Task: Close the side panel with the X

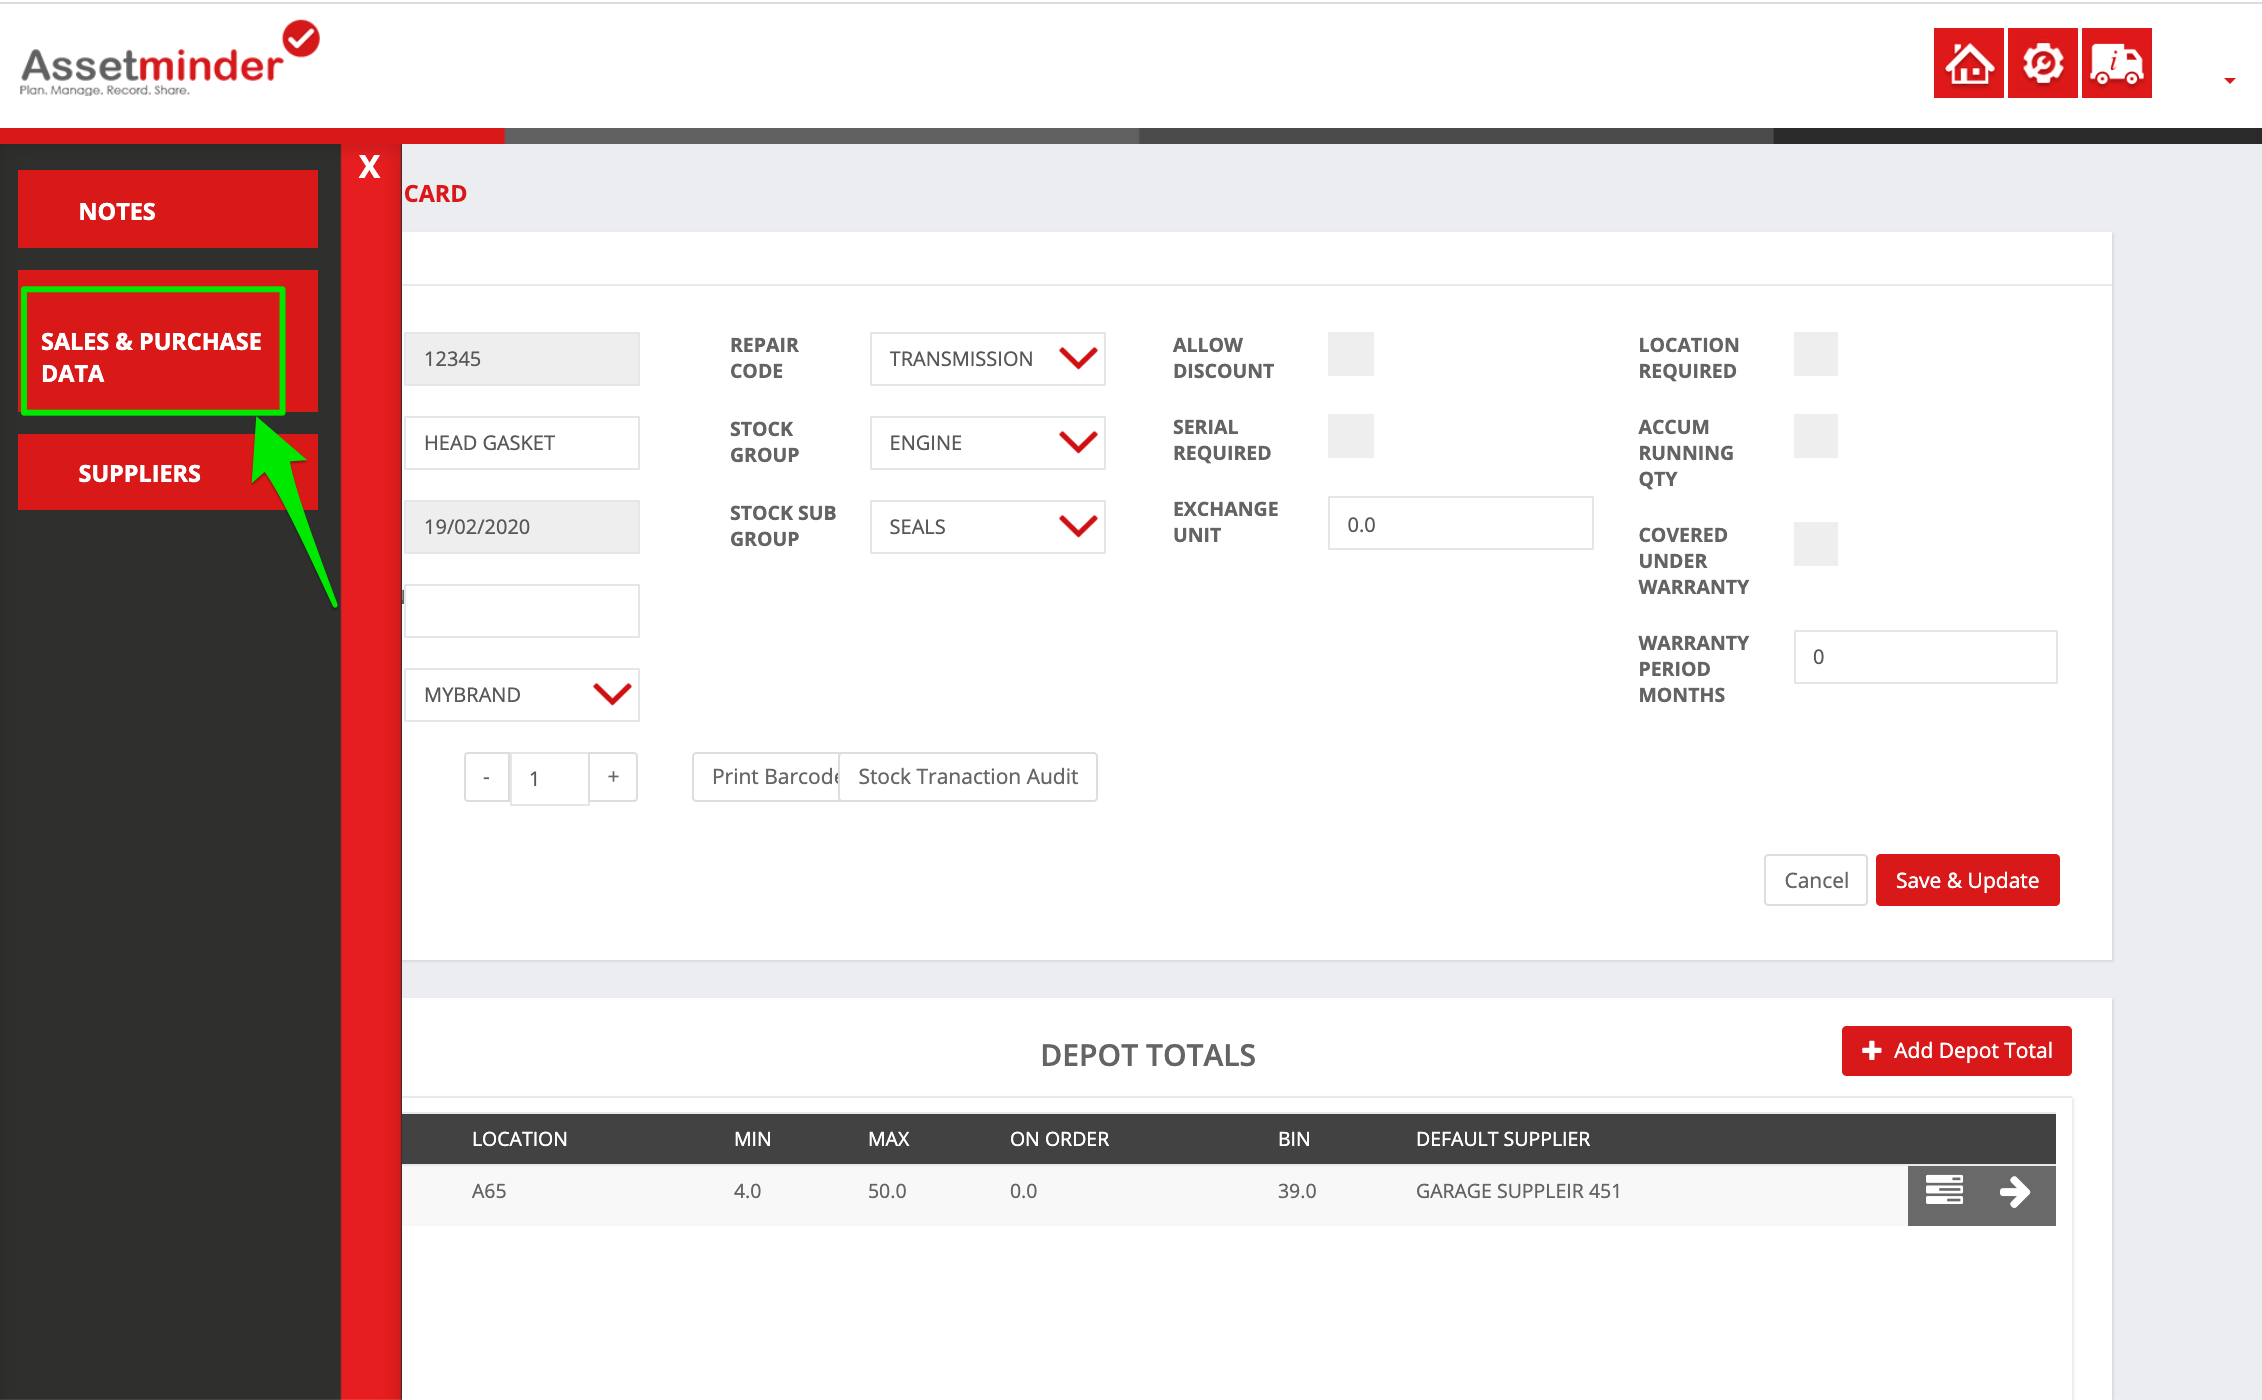Action: [369, 166]
